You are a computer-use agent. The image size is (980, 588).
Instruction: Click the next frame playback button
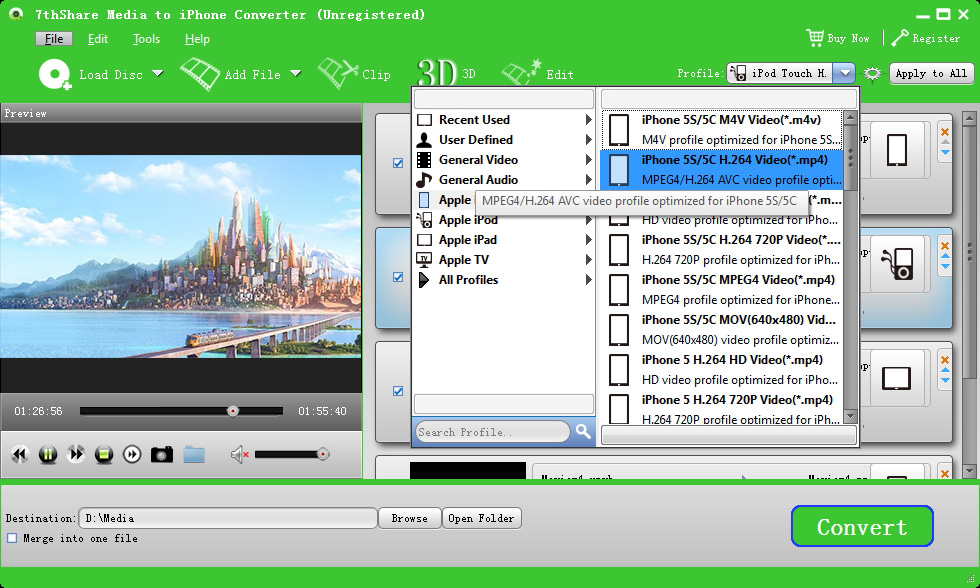click(132, 454)
